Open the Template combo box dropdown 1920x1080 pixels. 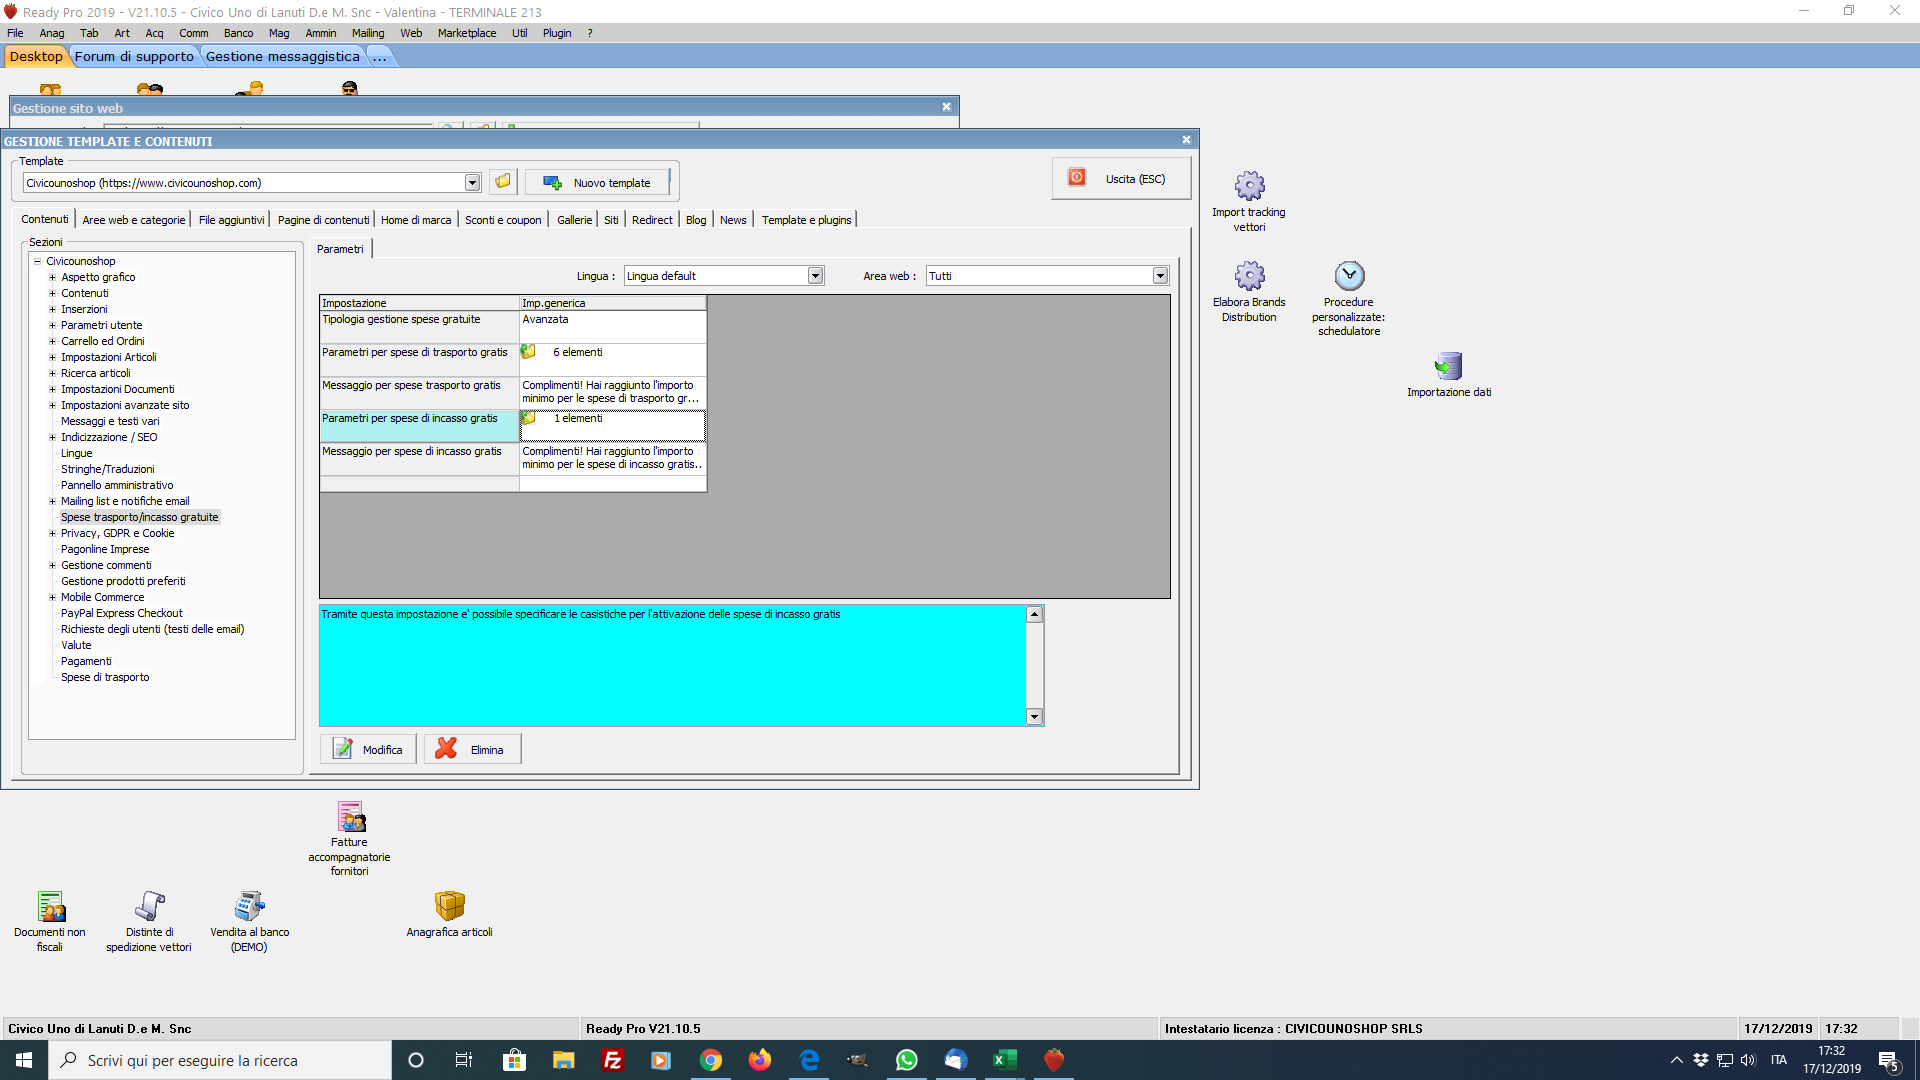tap(473, 183)
